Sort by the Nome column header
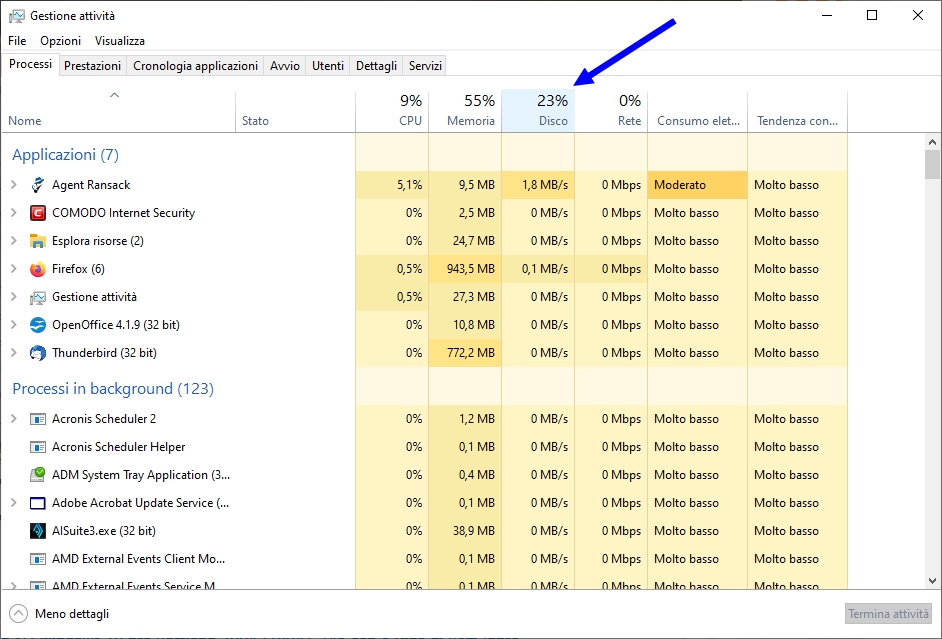This screenshot has height=639, width=942. click(x=118, y=112)
